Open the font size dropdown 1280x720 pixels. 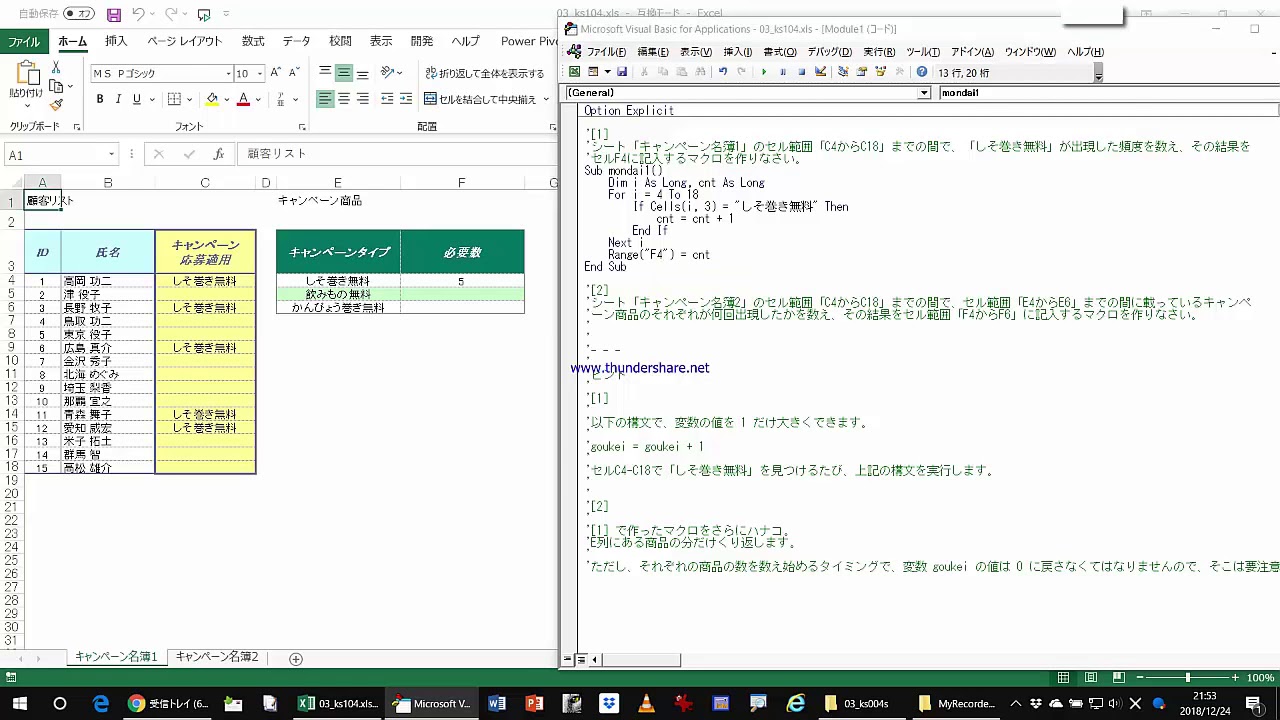[x=260, y=74]
